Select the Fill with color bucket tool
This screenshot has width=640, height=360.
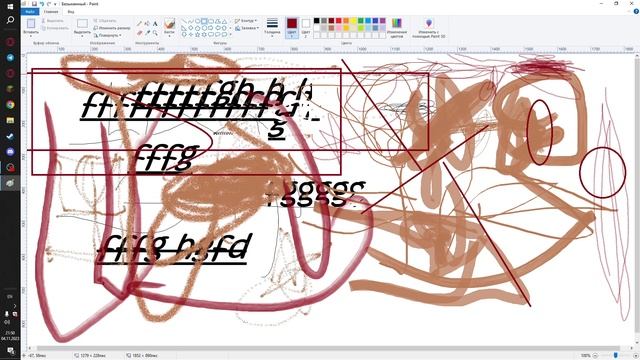(x=147, y=23)
